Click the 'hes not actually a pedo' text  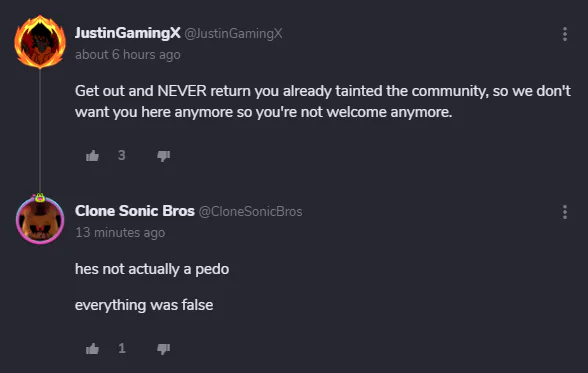point(152,269)
